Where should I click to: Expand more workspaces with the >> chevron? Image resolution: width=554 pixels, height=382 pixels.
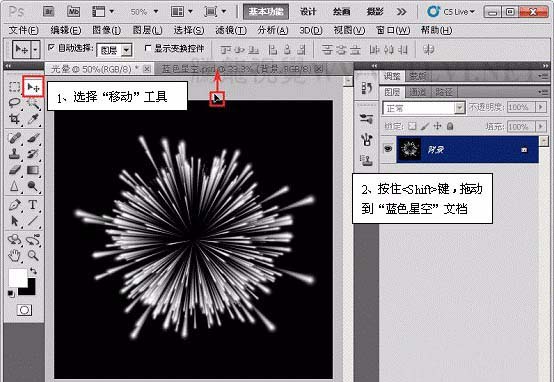[x=401, y=12]
